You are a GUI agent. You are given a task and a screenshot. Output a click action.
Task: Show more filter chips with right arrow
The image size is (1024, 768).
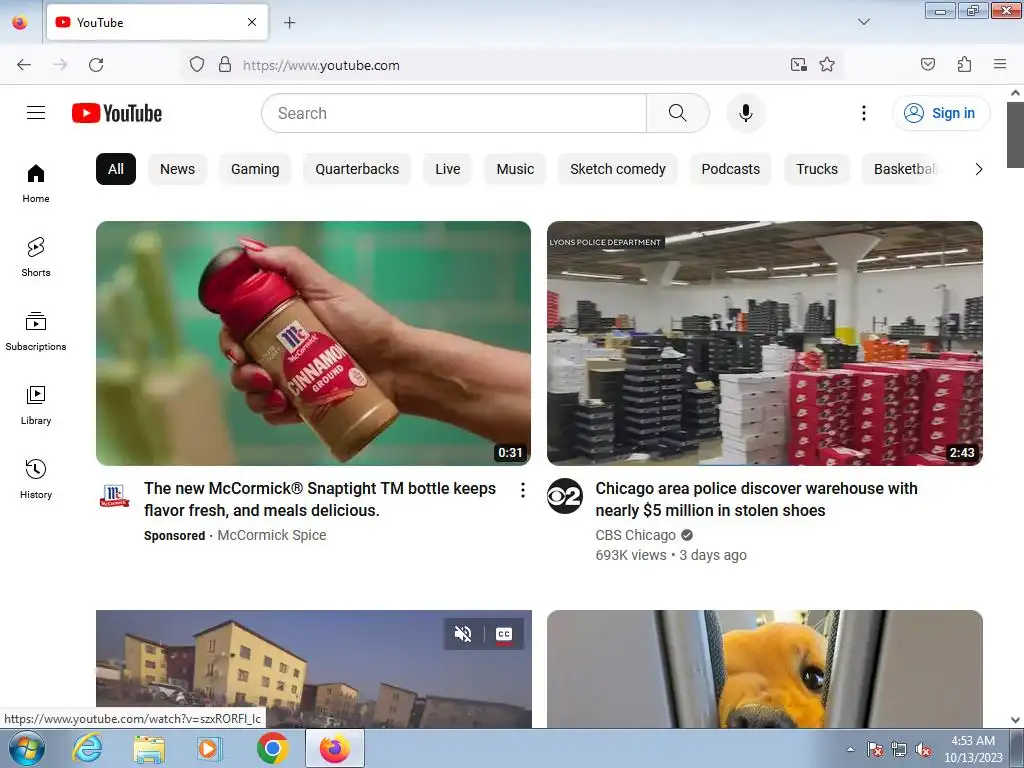pos(978,169)
